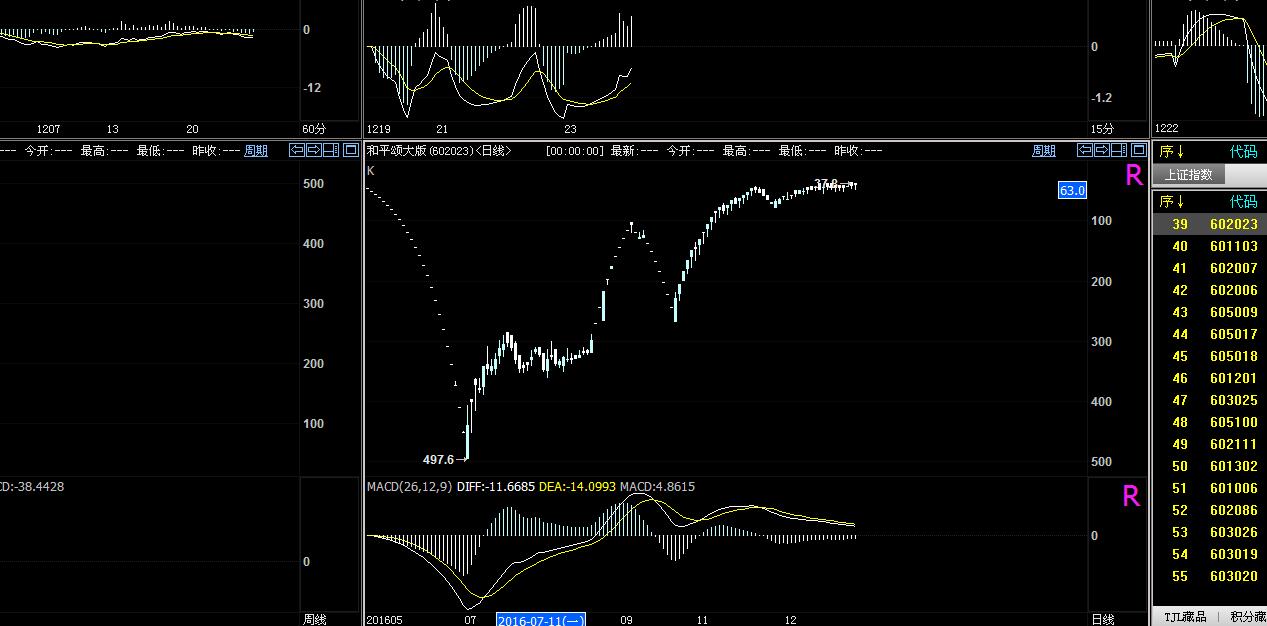Maximize the main daily chart panel
The height and width of the screenshot is (626, 1267).
tap(1137, 151)
